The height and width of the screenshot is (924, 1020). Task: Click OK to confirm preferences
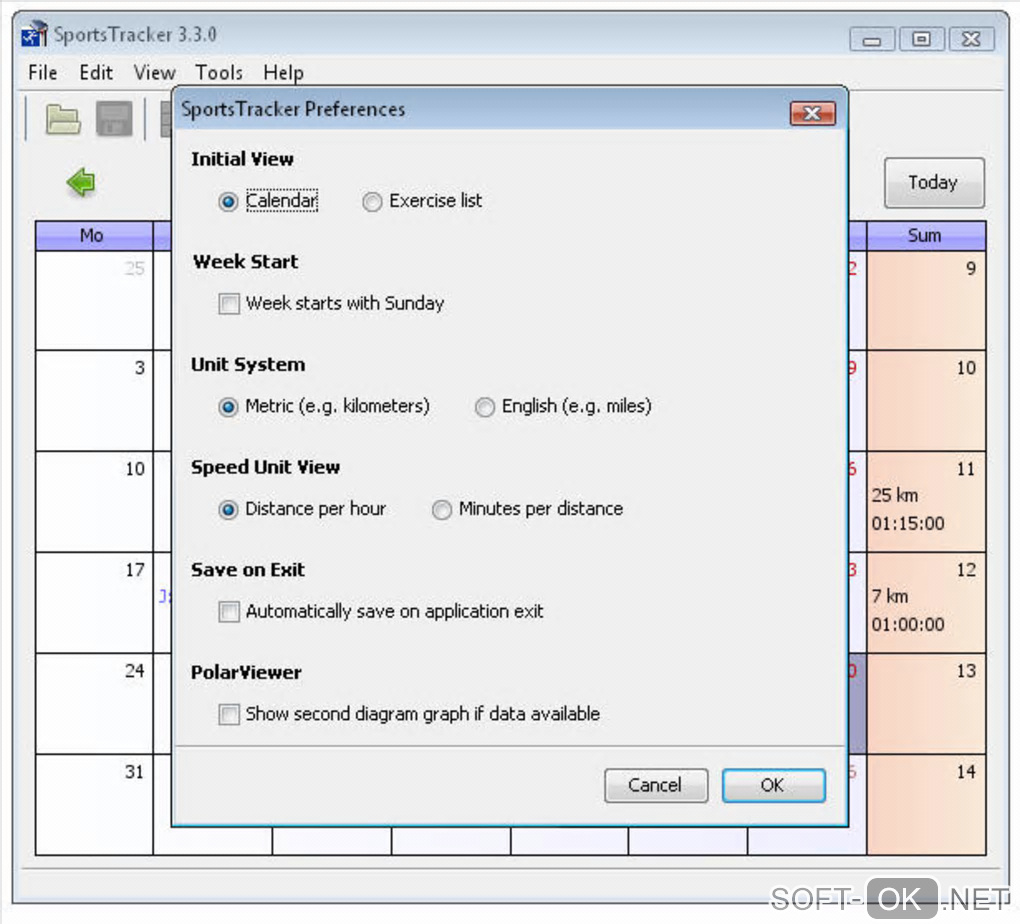[x=773, y=785]
